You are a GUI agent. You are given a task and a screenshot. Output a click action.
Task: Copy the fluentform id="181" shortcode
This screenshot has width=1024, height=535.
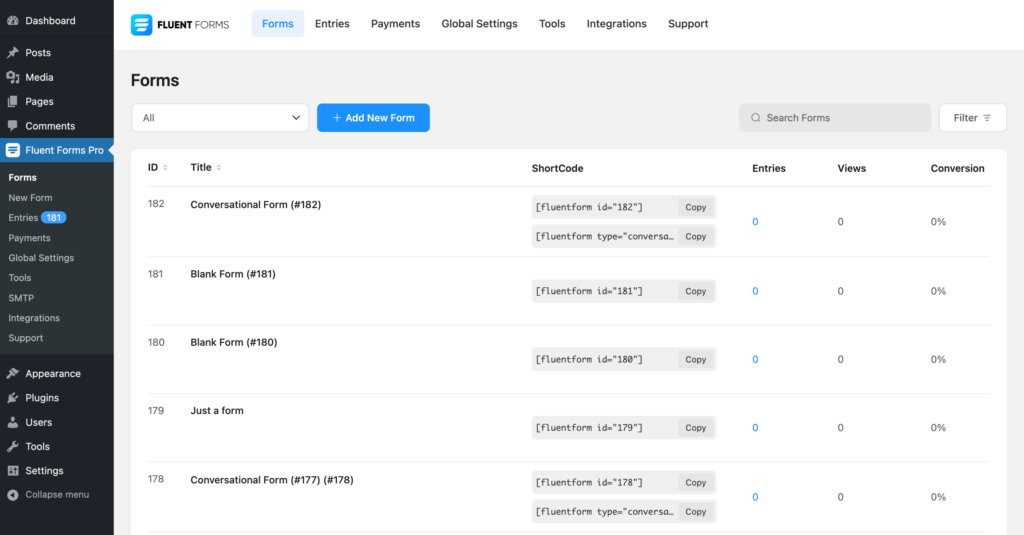click(696, 291)
